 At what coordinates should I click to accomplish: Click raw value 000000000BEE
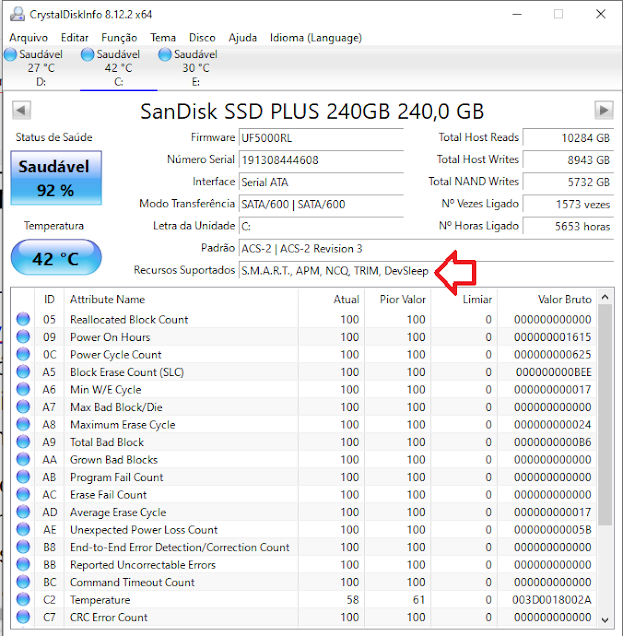(x=554, y=372)
